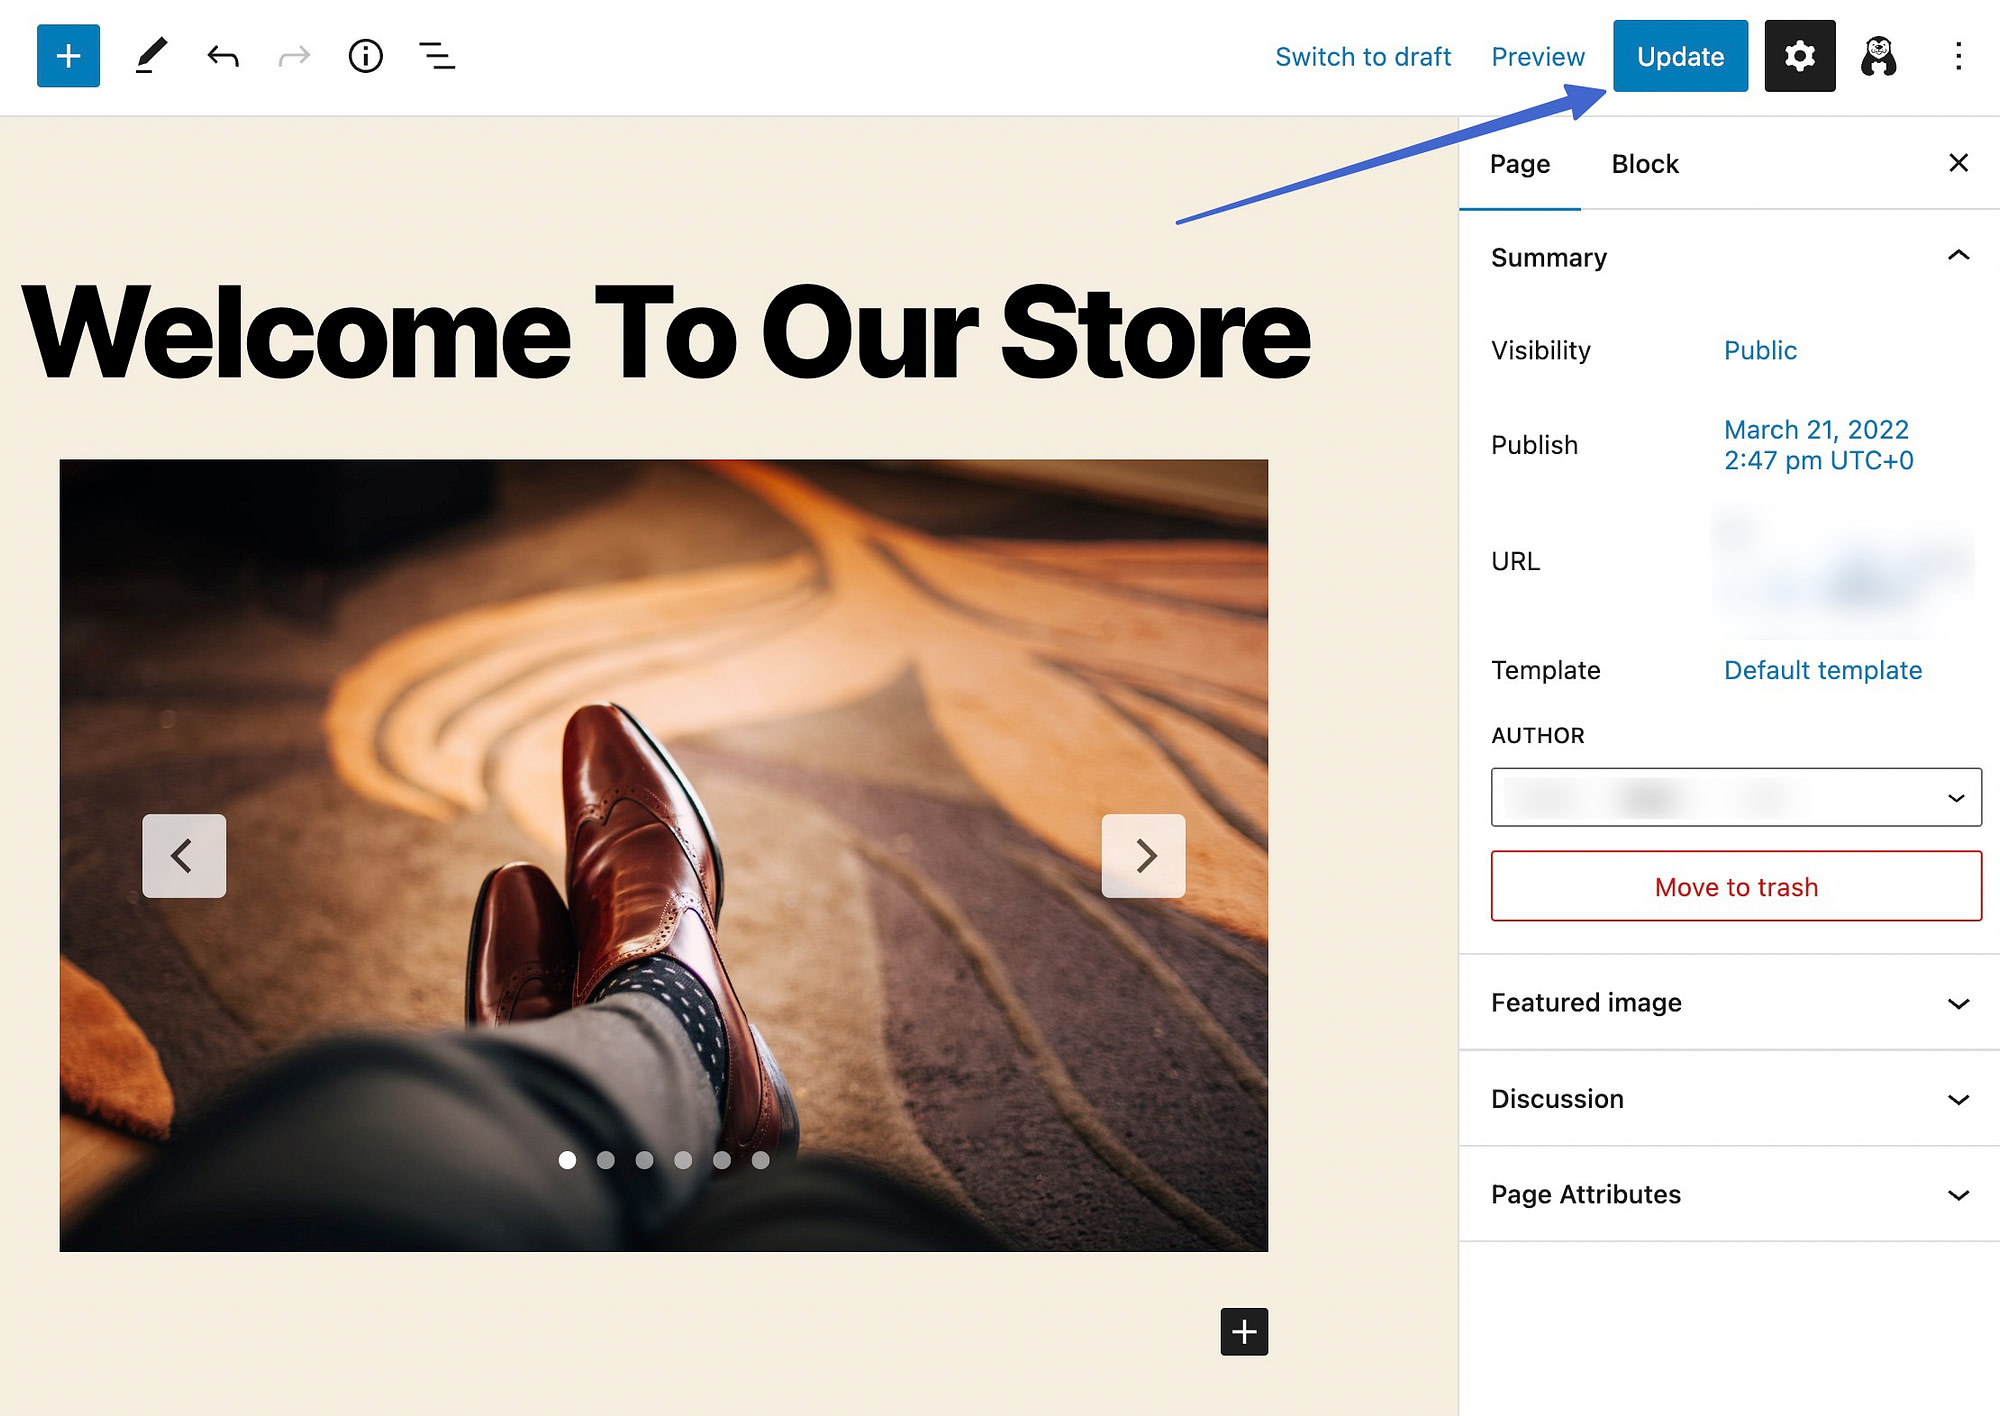This screenshot has width=2000, height=1416.
Task: Click Default template to change template
Action: [x=1821, y=670]
